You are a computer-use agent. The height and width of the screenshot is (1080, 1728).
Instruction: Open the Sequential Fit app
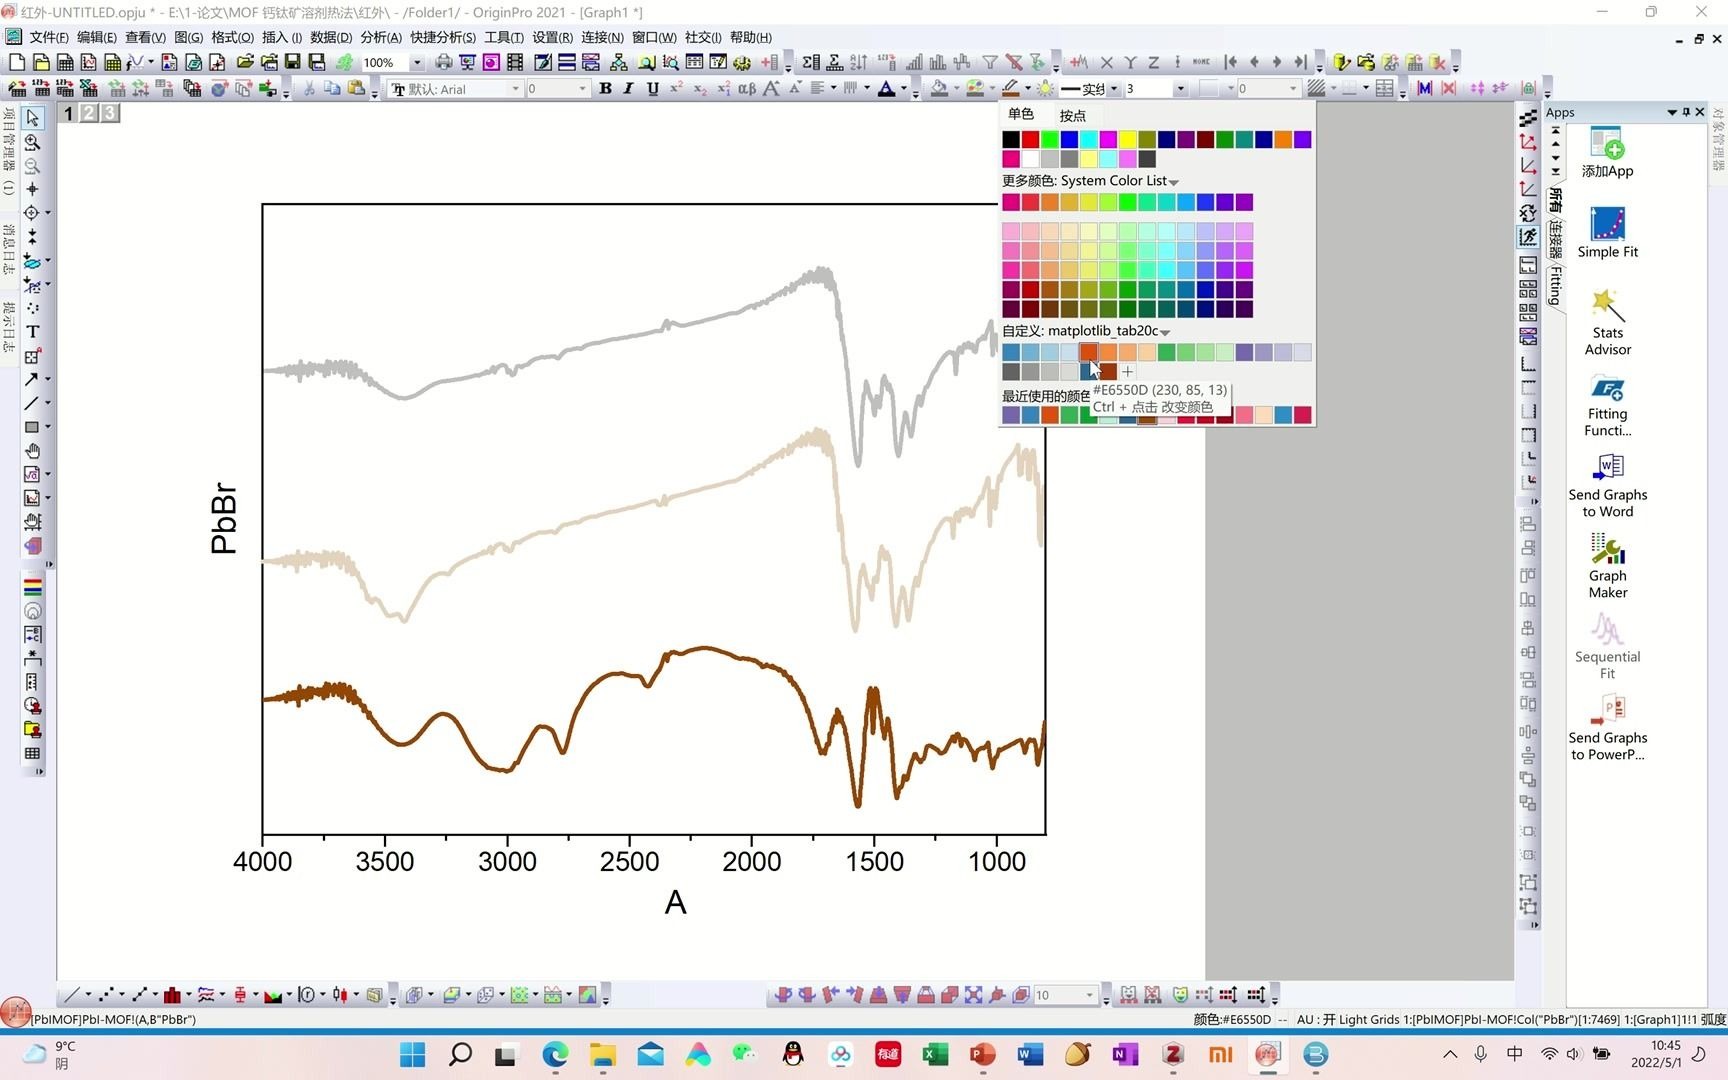[1607, 647]
